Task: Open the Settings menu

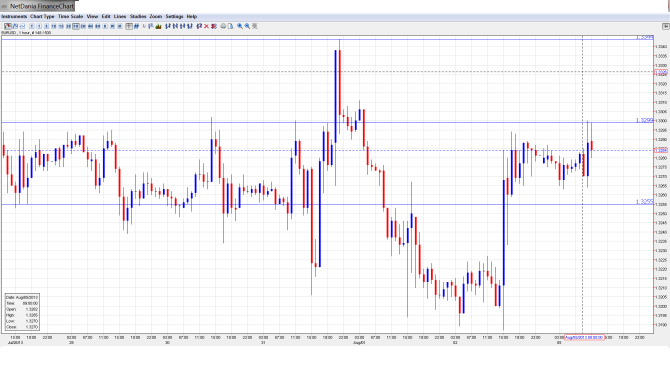Action: click(174, 16)
